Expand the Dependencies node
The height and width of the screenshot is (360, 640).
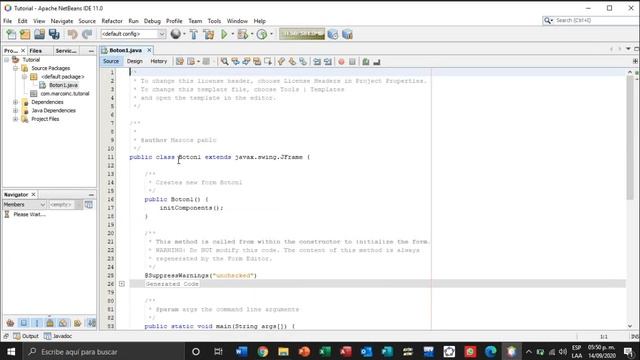[16, 102]
